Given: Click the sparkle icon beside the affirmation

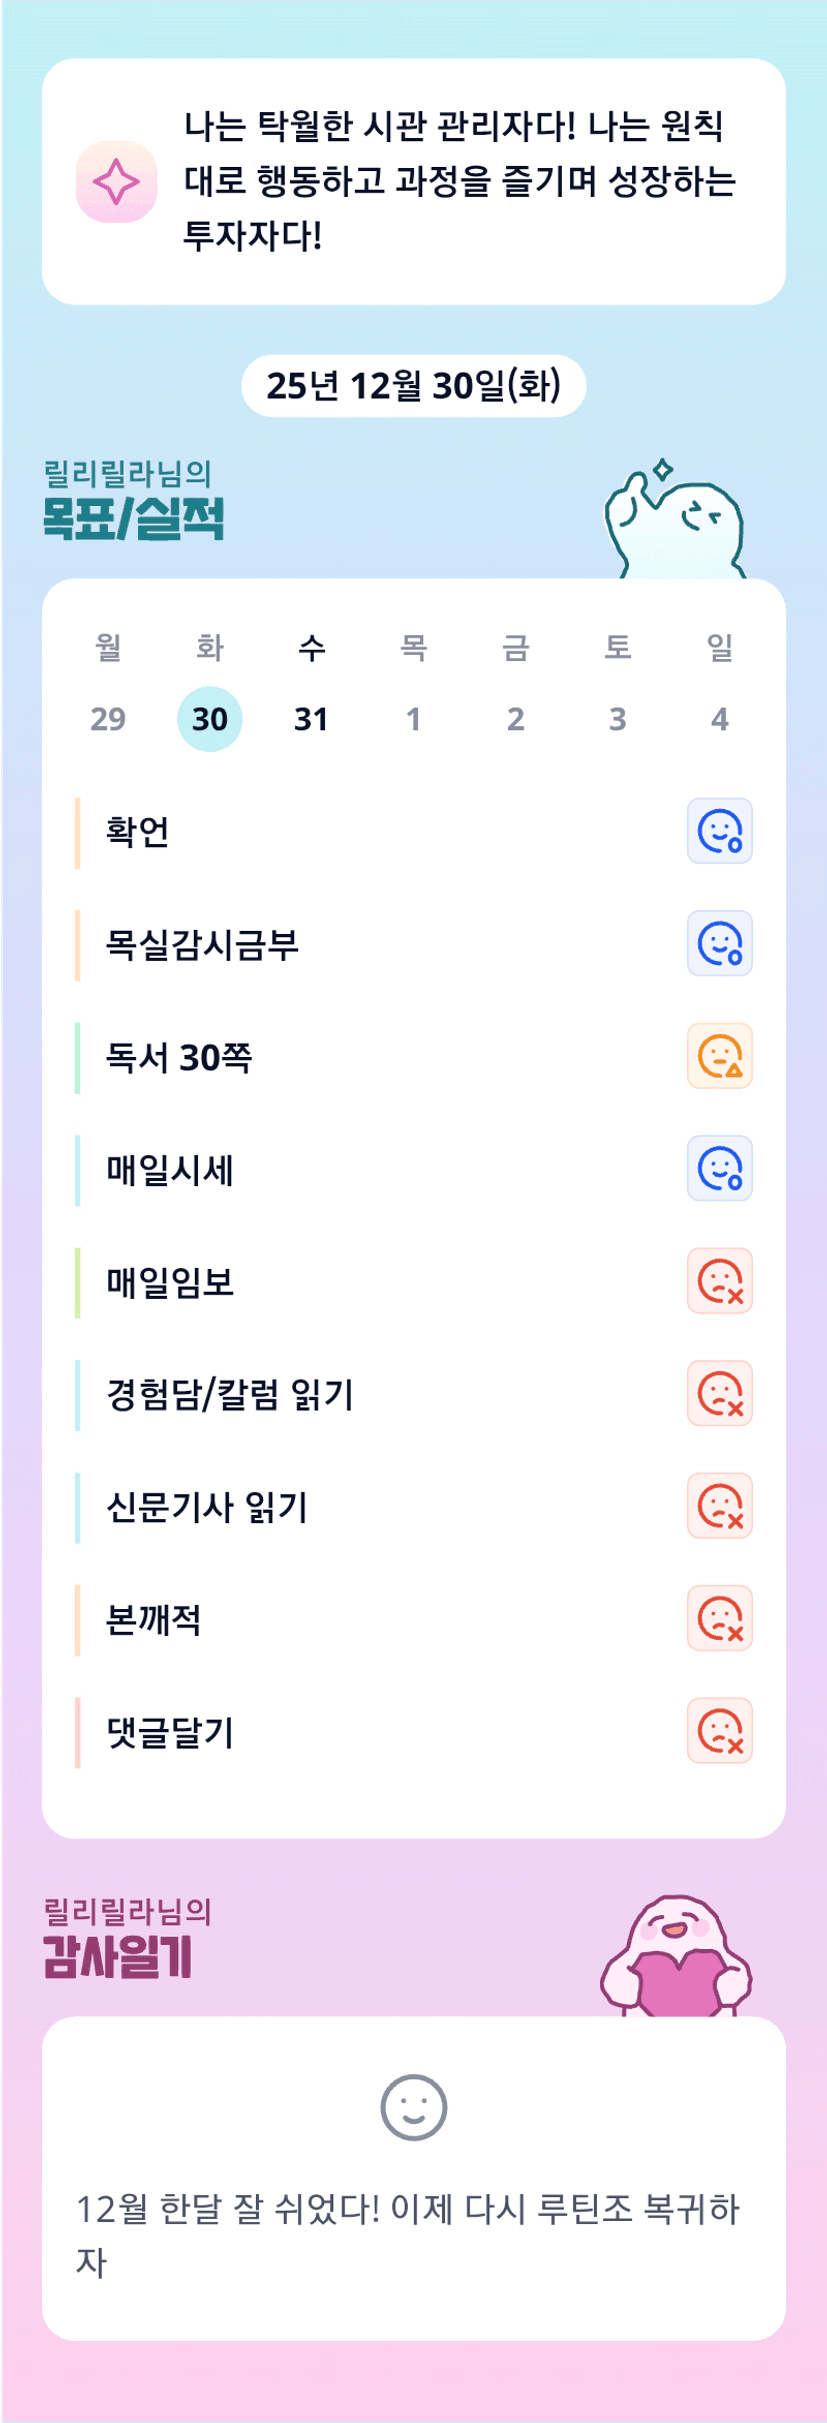Looking at the screenshot, I should click(x=116, y=182).
